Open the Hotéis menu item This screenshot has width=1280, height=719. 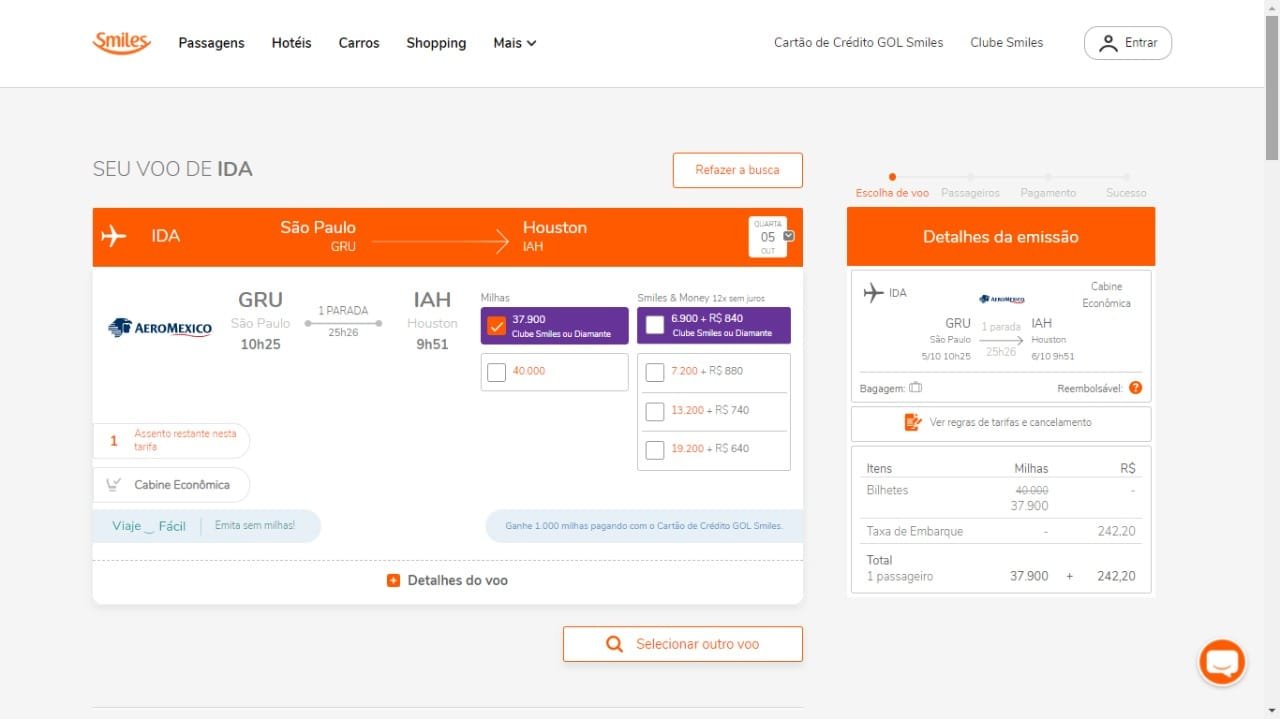tap(291, 43)
